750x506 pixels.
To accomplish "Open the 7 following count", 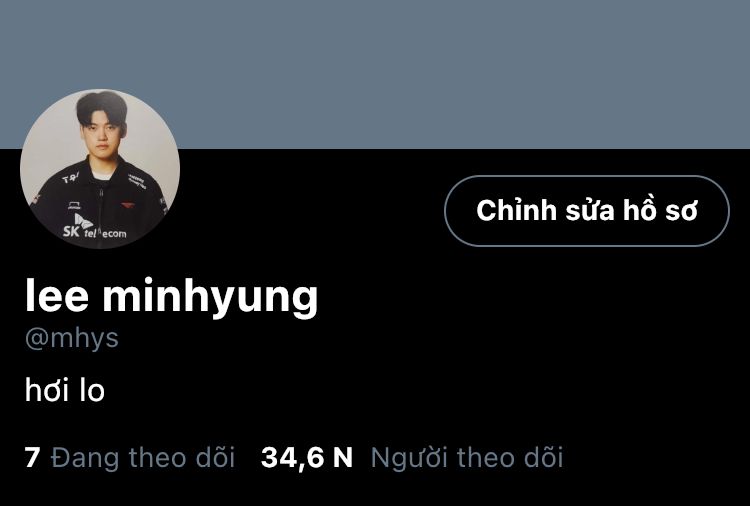I will pyautogui.click(x=32, y=457).
